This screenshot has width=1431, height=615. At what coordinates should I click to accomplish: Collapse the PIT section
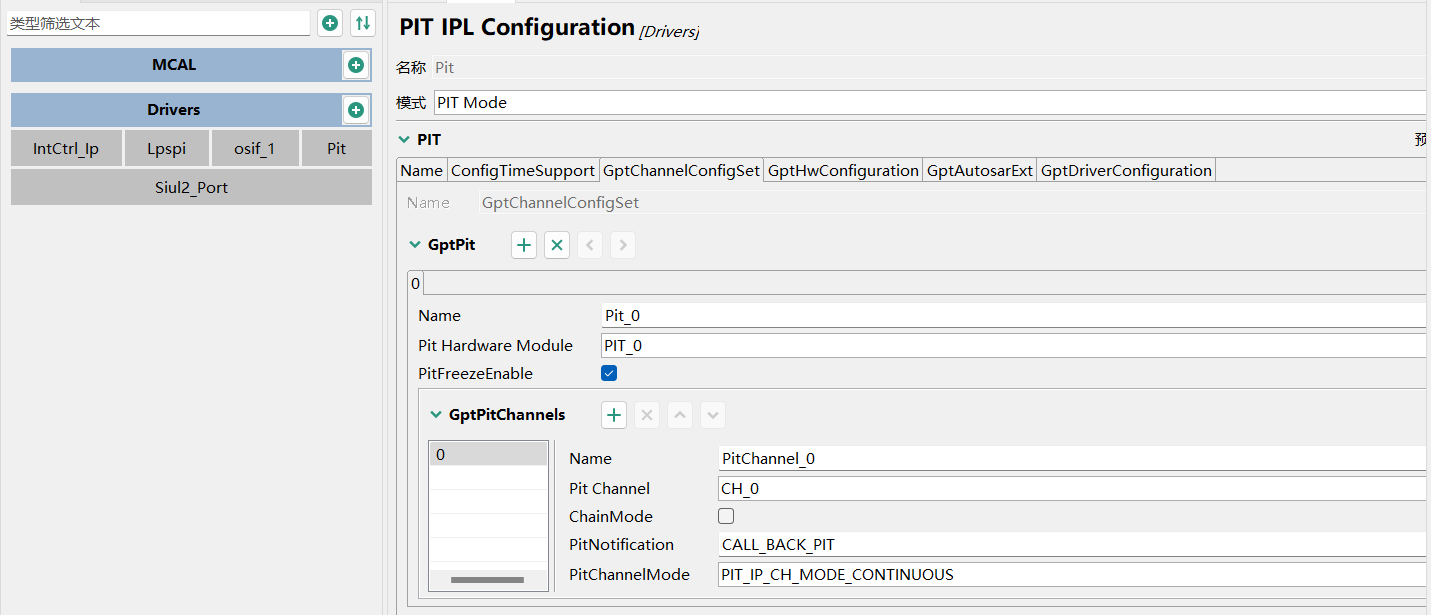(x=404, y=139)
